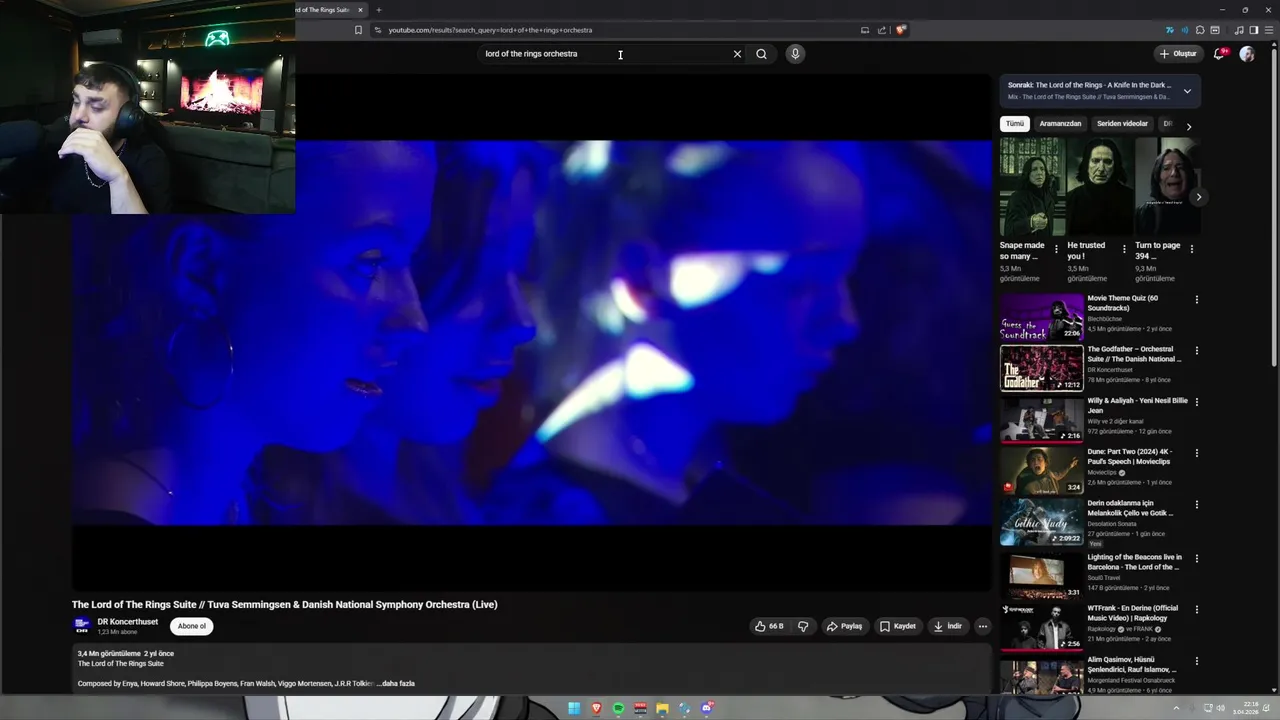Open a new browser tab
Image resolution: width=1280 pixels, height=720 pixels.
pyautogui.click(x=378, y=10)
